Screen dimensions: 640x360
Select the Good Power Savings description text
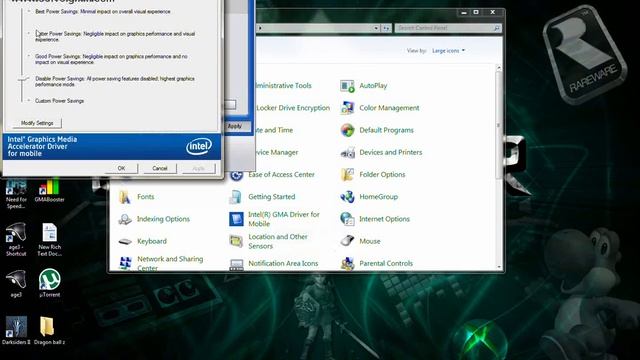(x=111, y=59)
